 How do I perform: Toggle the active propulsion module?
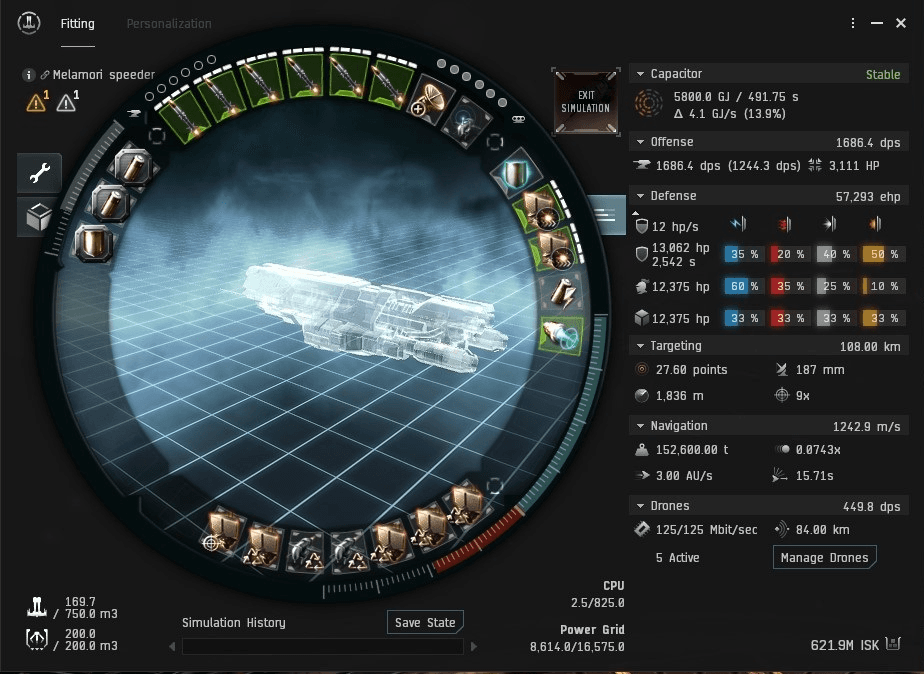pyautogui.click(x=560, y=336)
